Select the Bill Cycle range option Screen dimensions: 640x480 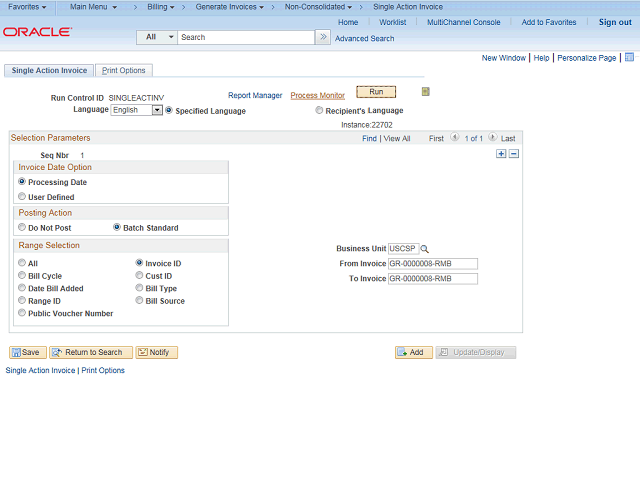(x=22, y=275)
